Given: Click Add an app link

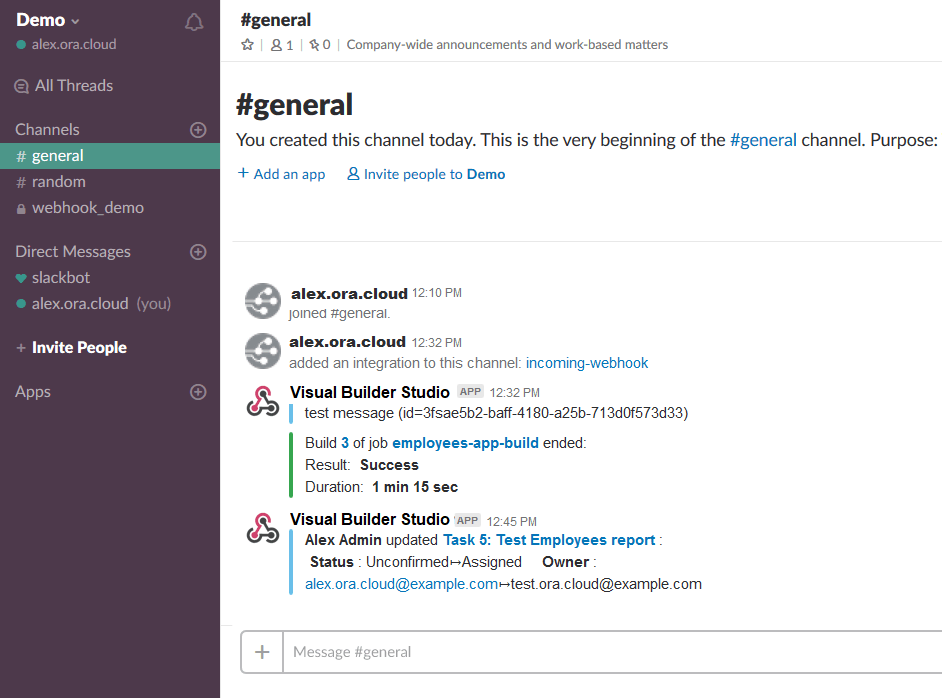Looking at the screenshot, I should 282,174.
